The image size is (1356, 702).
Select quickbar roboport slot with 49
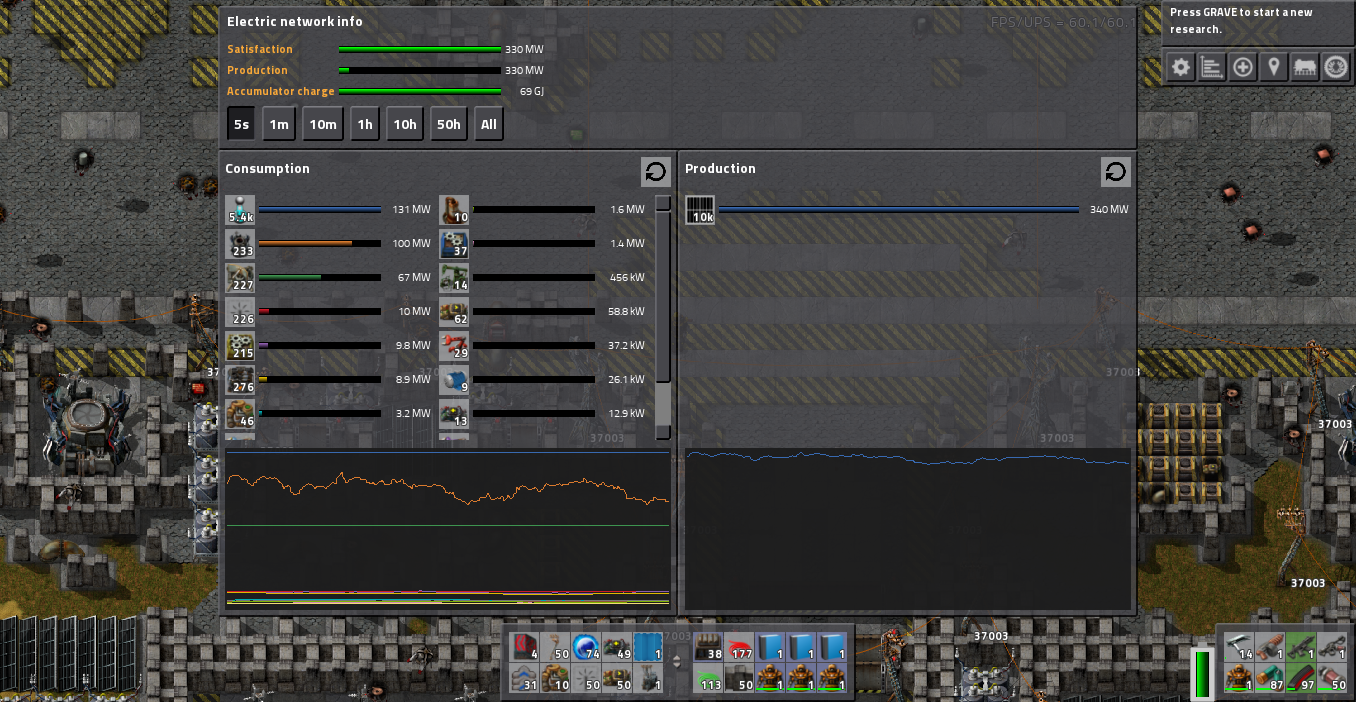619,647
